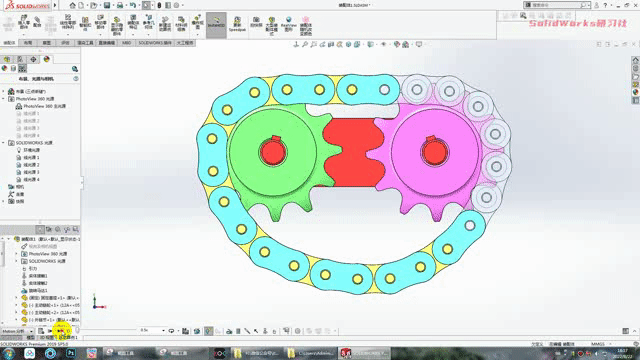Switch to the 渲染工具 ribbon tab
Image resolution: width=640 pixels, height=360 pixels.
85,43
